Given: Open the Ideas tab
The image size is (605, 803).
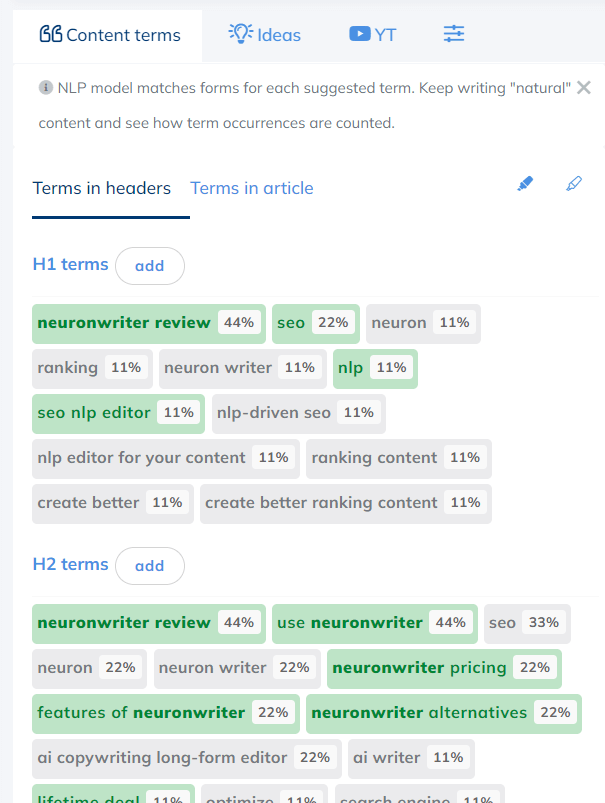Looking at the screenshot, I should tap(264, 34).
